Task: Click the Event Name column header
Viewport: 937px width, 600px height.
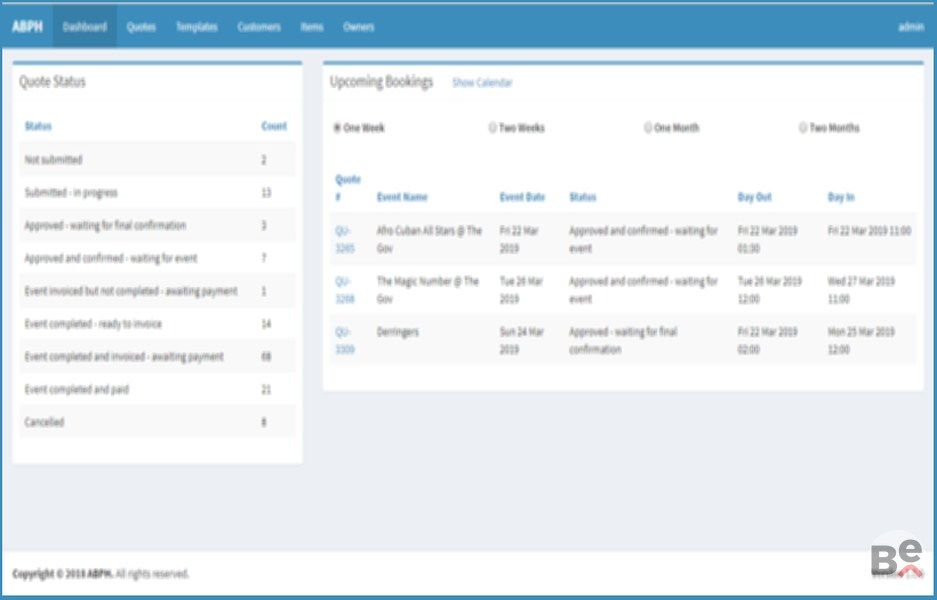Action: tap(402, 197)
